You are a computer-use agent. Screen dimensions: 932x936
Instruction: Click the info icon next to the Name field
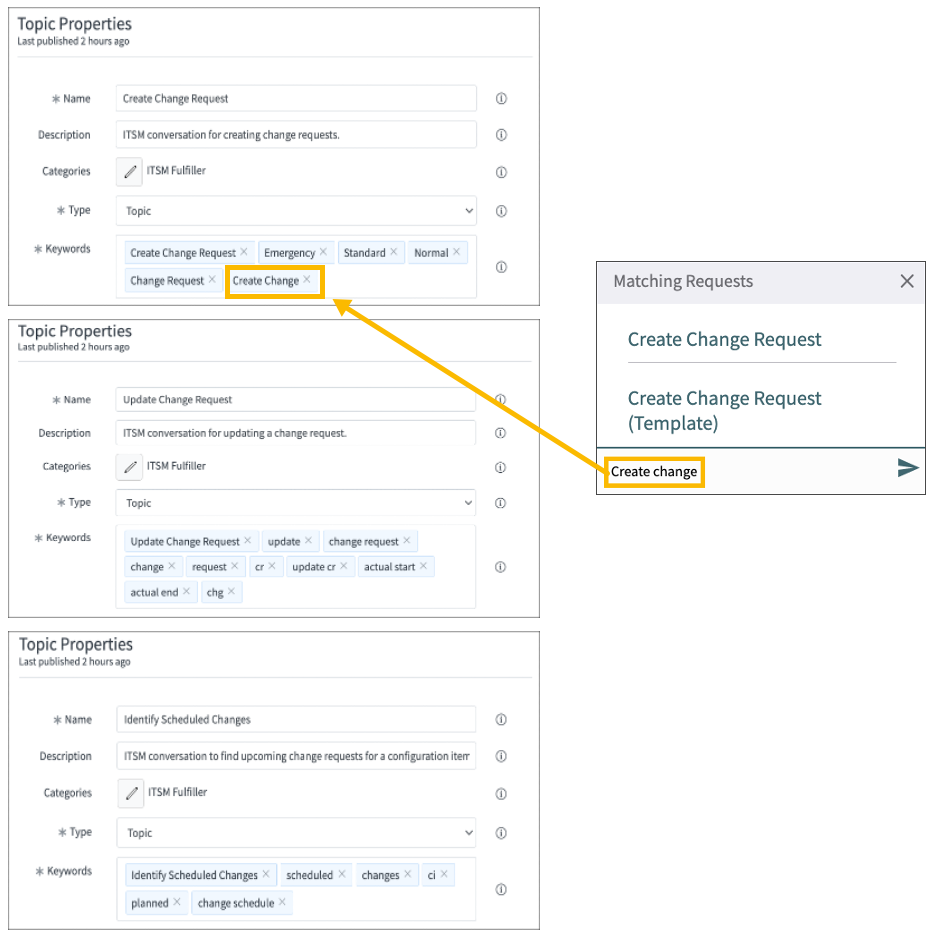[501, 98]
